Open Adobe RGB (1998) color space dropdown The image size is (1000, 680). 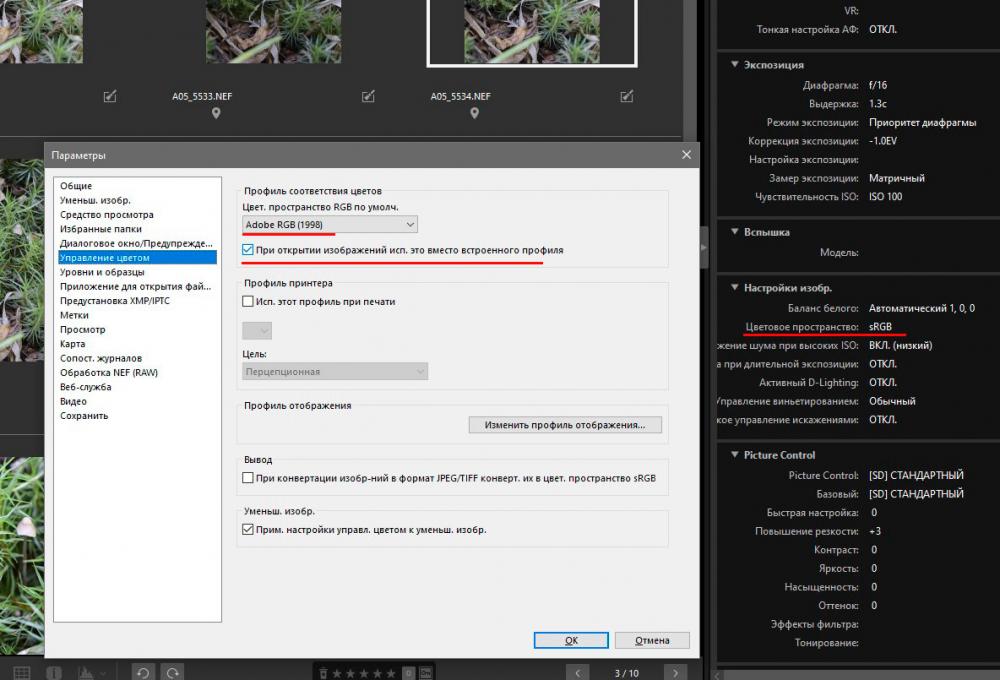[330, 225]
